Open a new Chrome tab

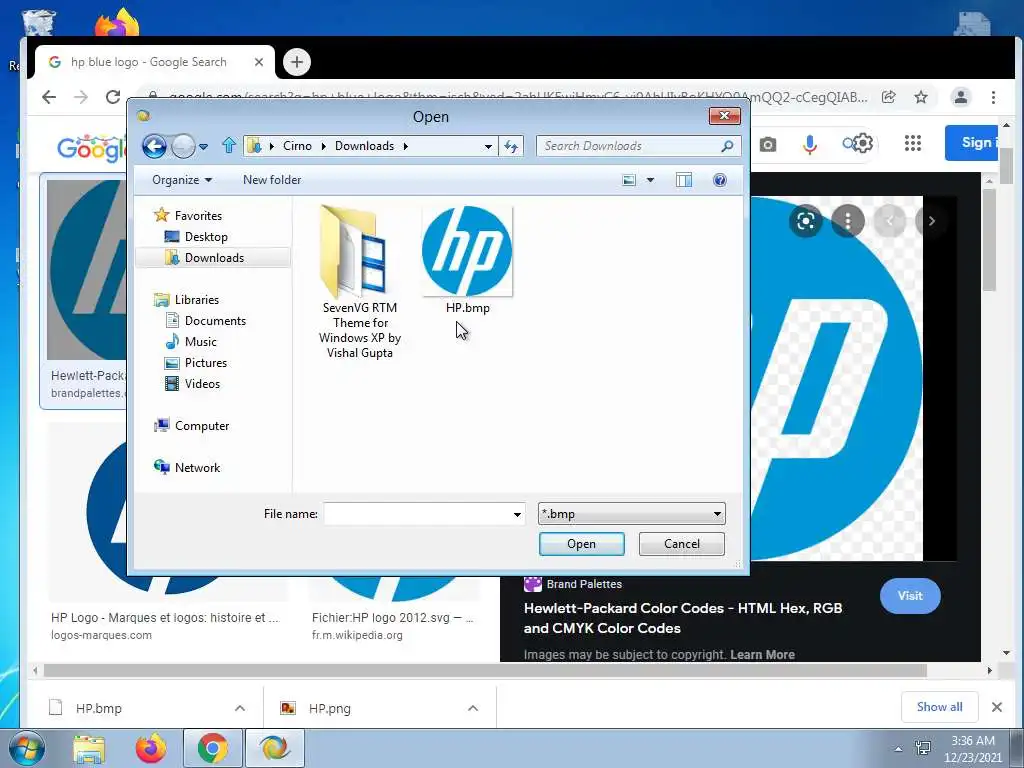pos(296,62)
